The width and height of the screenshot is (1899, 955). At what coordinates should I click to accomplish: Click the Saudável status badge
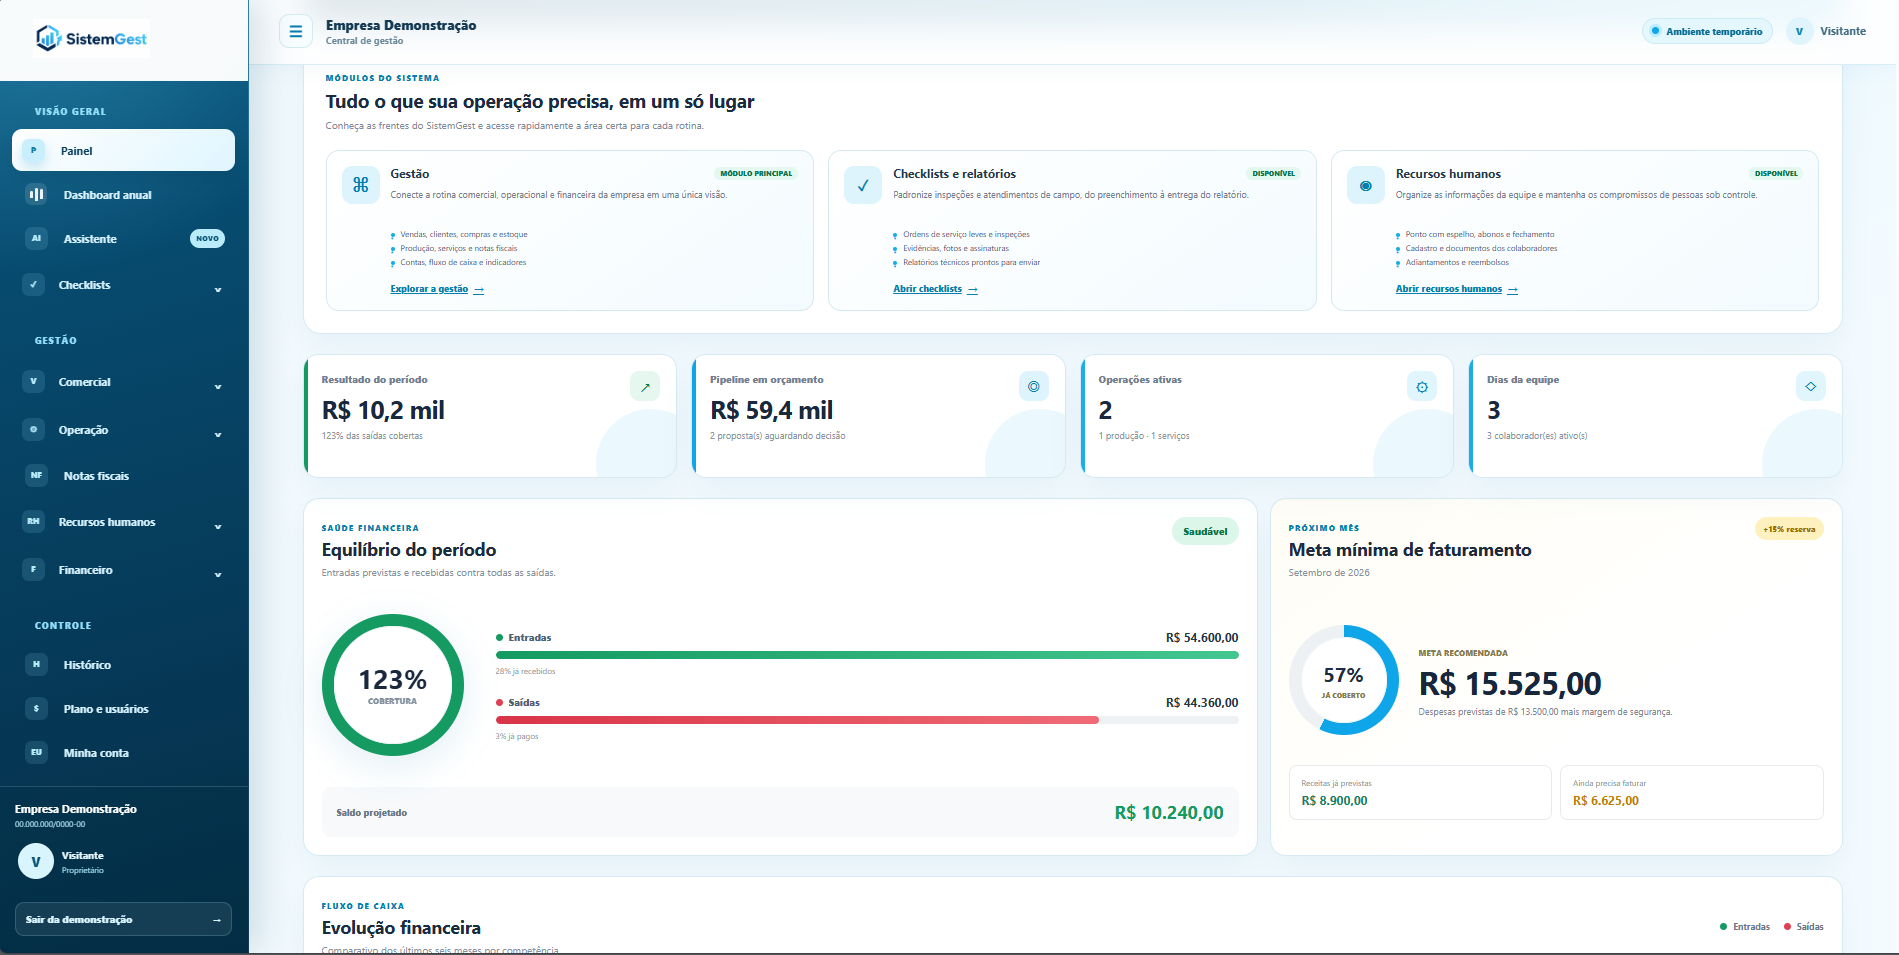1205,531
